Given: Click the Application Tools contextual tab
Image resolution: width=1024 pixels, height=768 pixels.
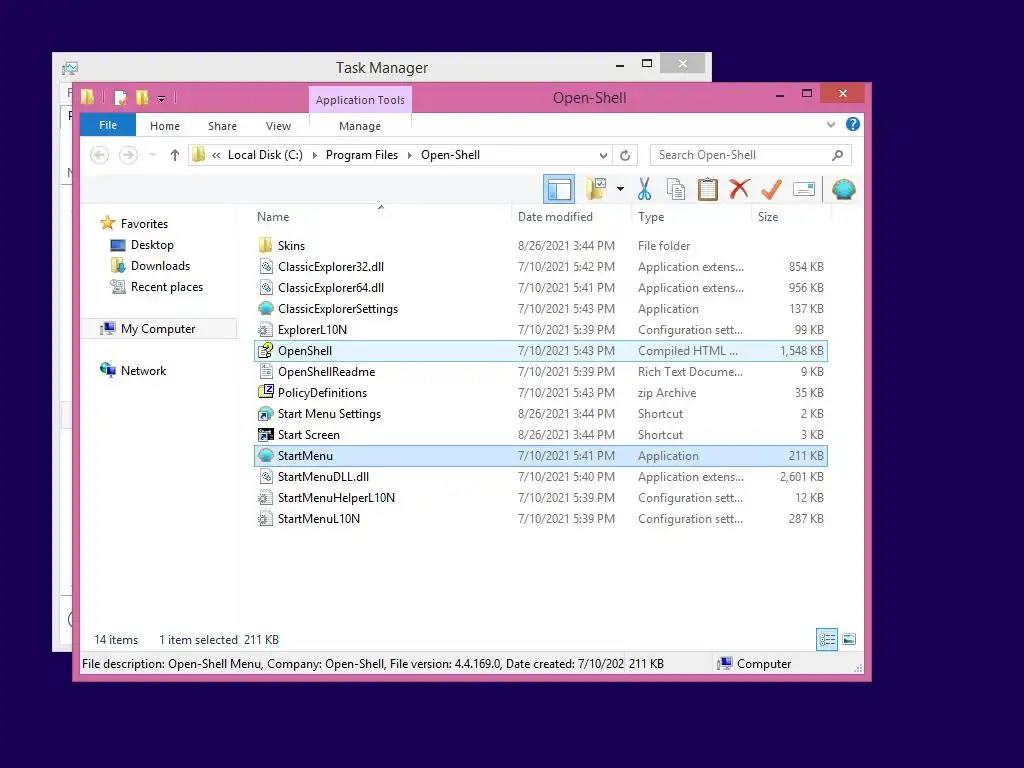Looking at the screenshot, I should (x=360, y=100).
